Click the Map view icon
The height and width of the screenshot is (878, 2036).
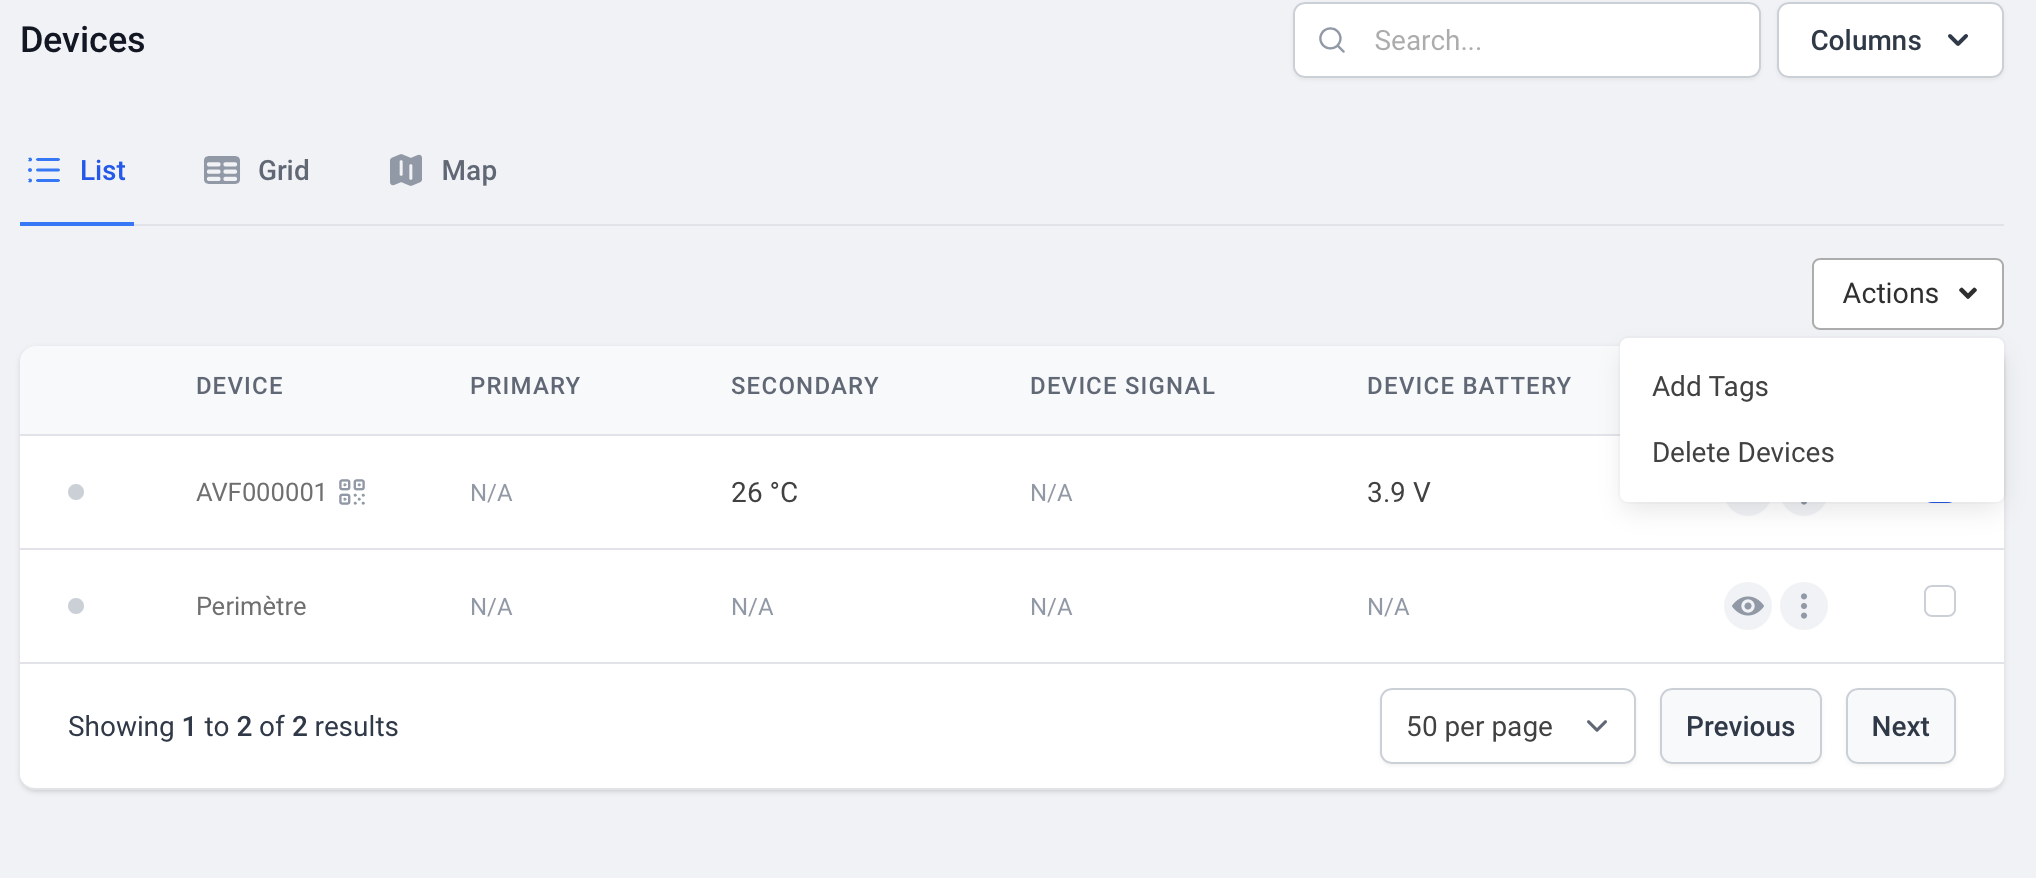click(x=406, y=170)
